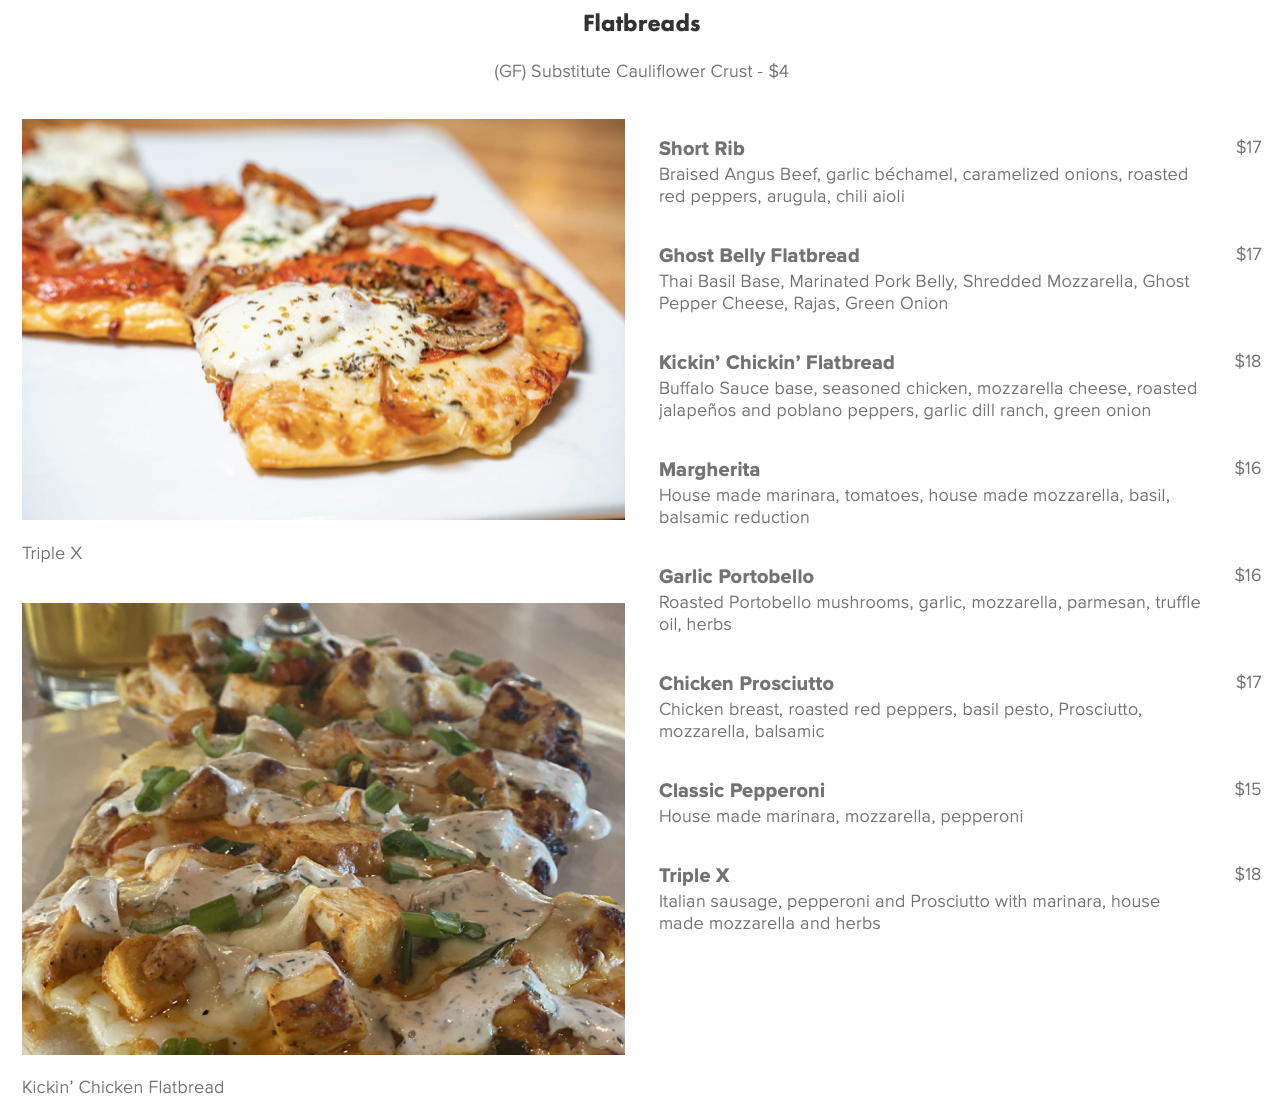1276x1104 pixels.
Task: Select the Ghost Belly Flatbread heading
Action: [x=758, y=256]
